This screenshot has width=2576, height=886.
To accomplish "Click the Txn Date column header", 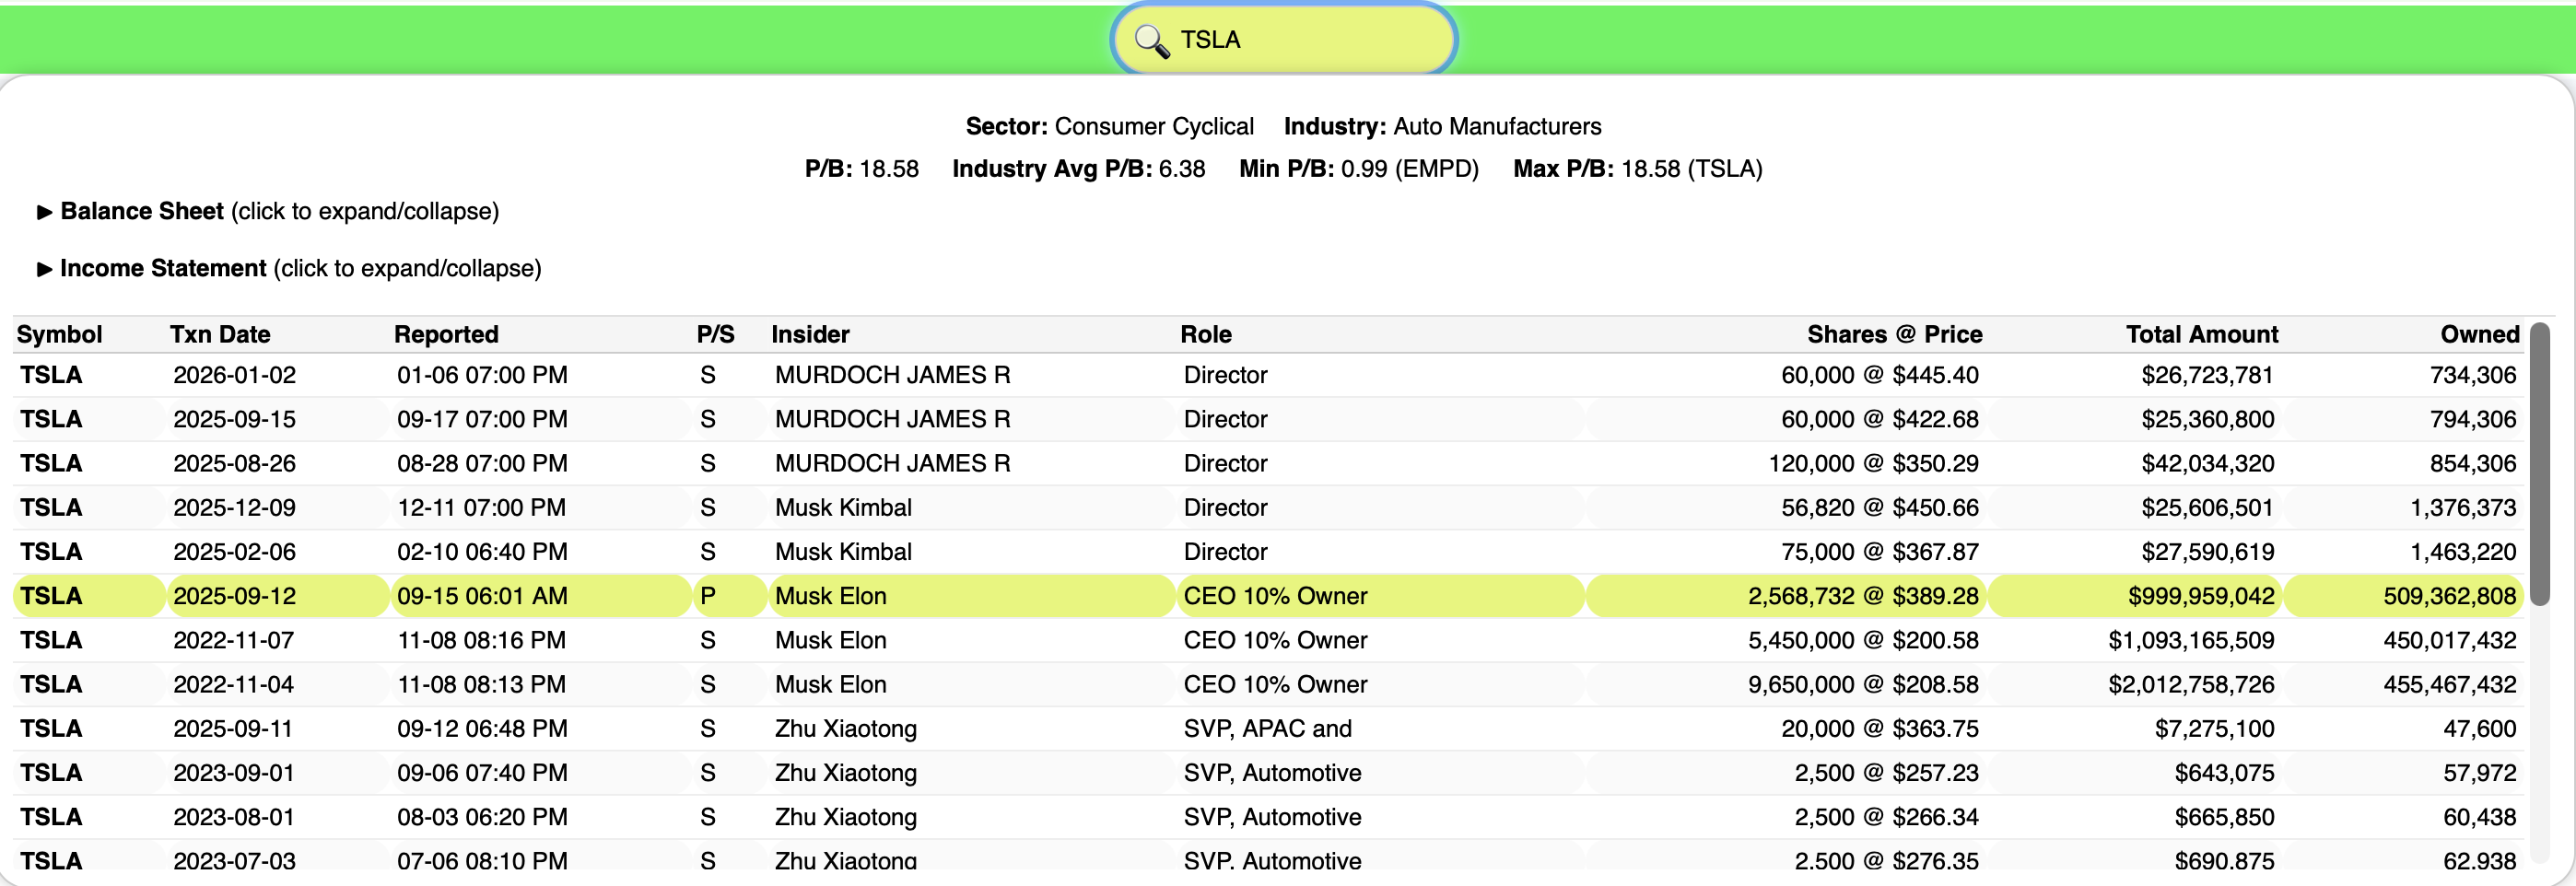I will click(220, 334).
